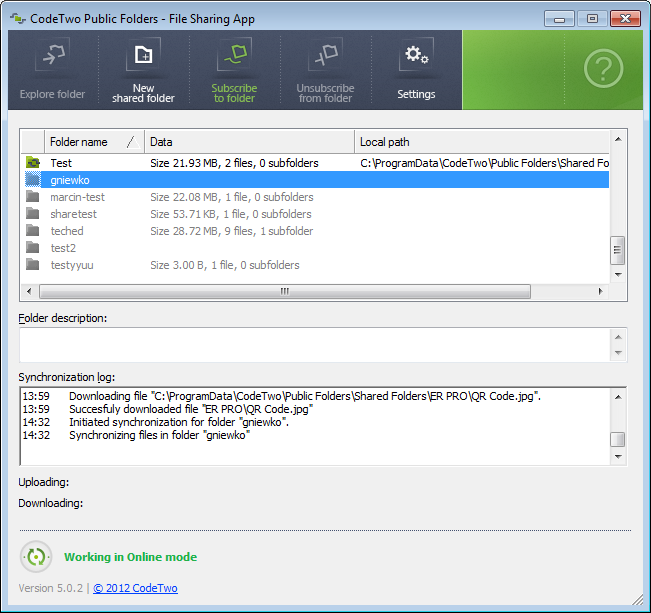Open the help question mark icon
Viewport: 651px width, 613px height.
tap(603, 69)
